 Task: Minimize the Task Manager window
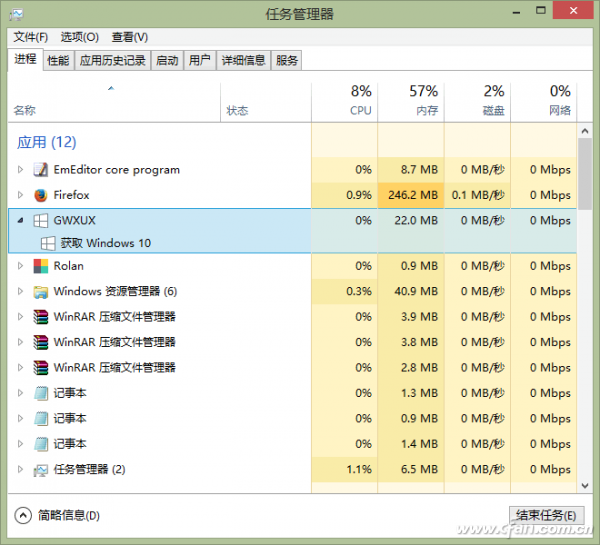tap(517, 11)
